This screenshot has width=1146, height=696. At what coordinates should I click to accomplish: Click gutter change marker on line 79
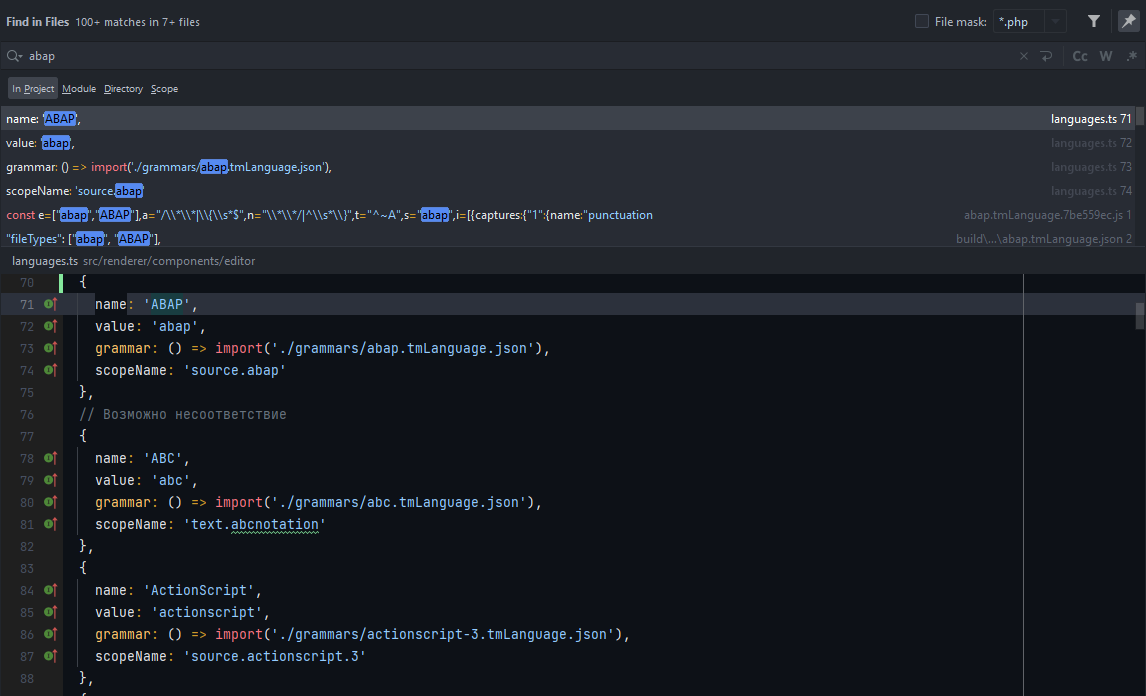[50, 480]
